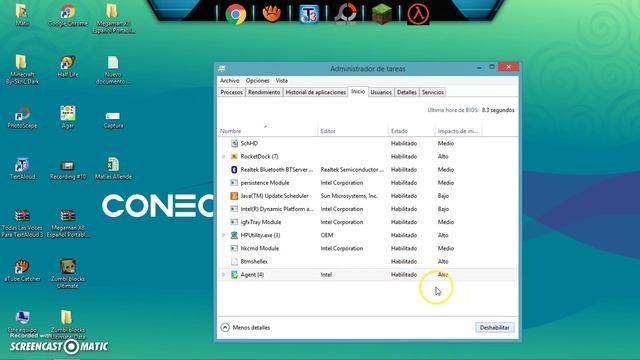The image size is (640, 360).
Task: Select PhotoScape desktop shortcut
Action: [x=22, y=118]
